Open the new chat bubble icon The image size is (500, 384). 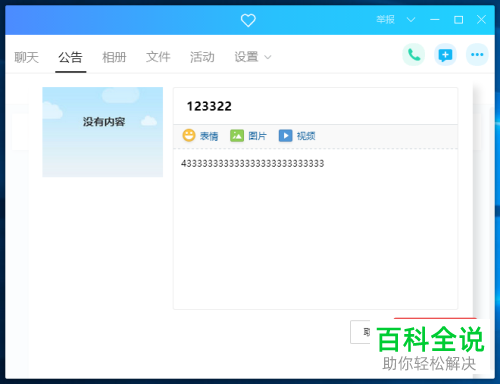point(445,55)
